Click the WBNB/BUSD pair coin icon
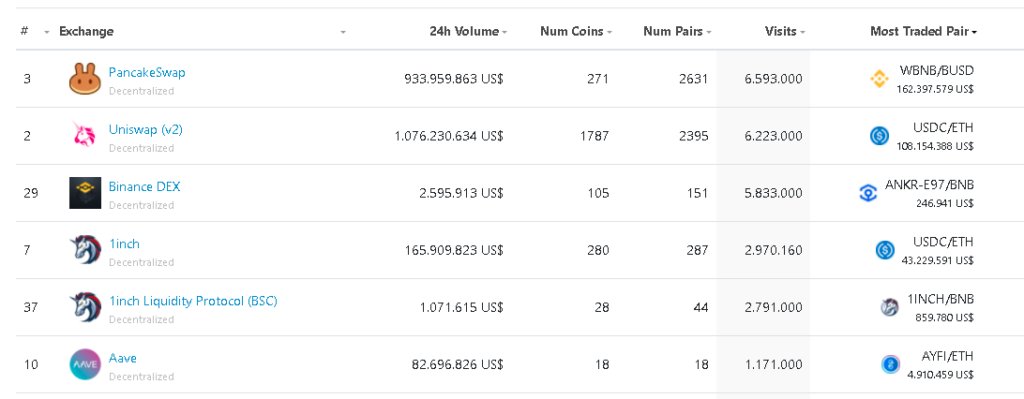 (x=880, y=79)
